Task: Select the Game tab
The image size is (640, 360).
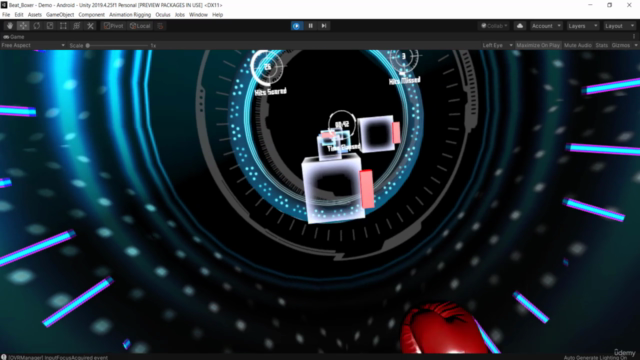Action: (x=14, y=37)
